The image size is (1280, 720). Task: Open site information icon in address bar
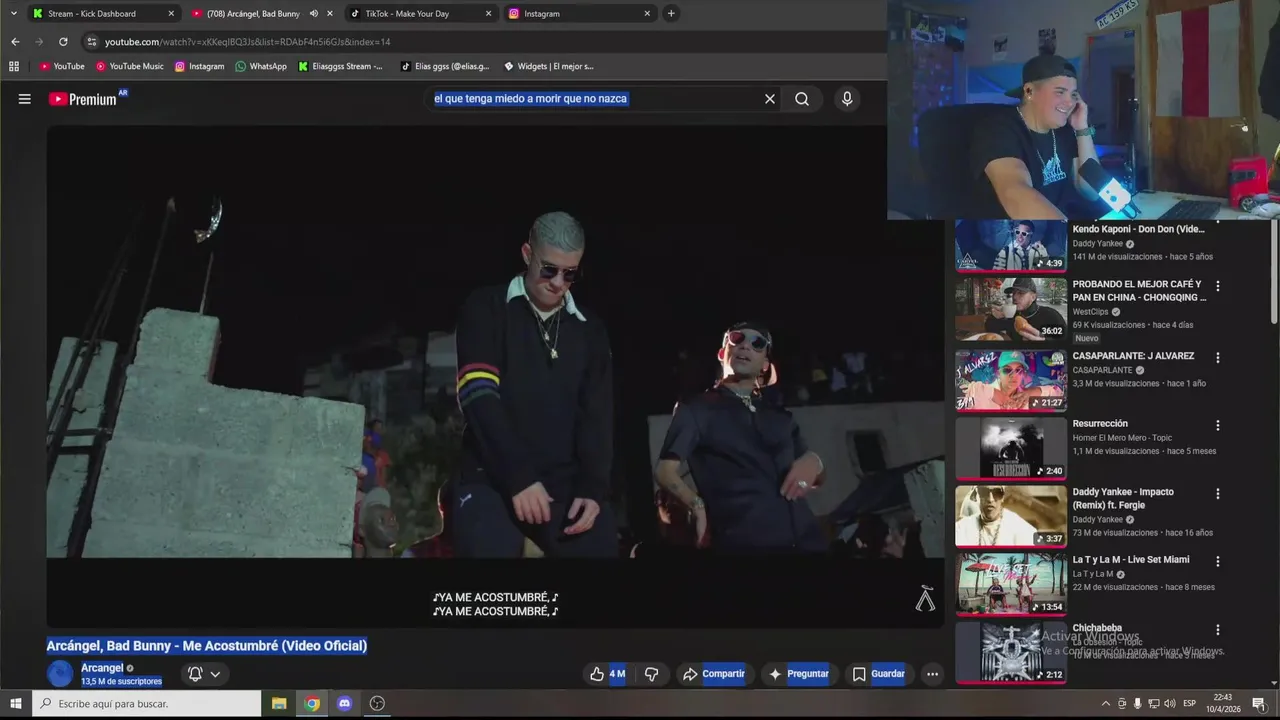pos(92,42)
